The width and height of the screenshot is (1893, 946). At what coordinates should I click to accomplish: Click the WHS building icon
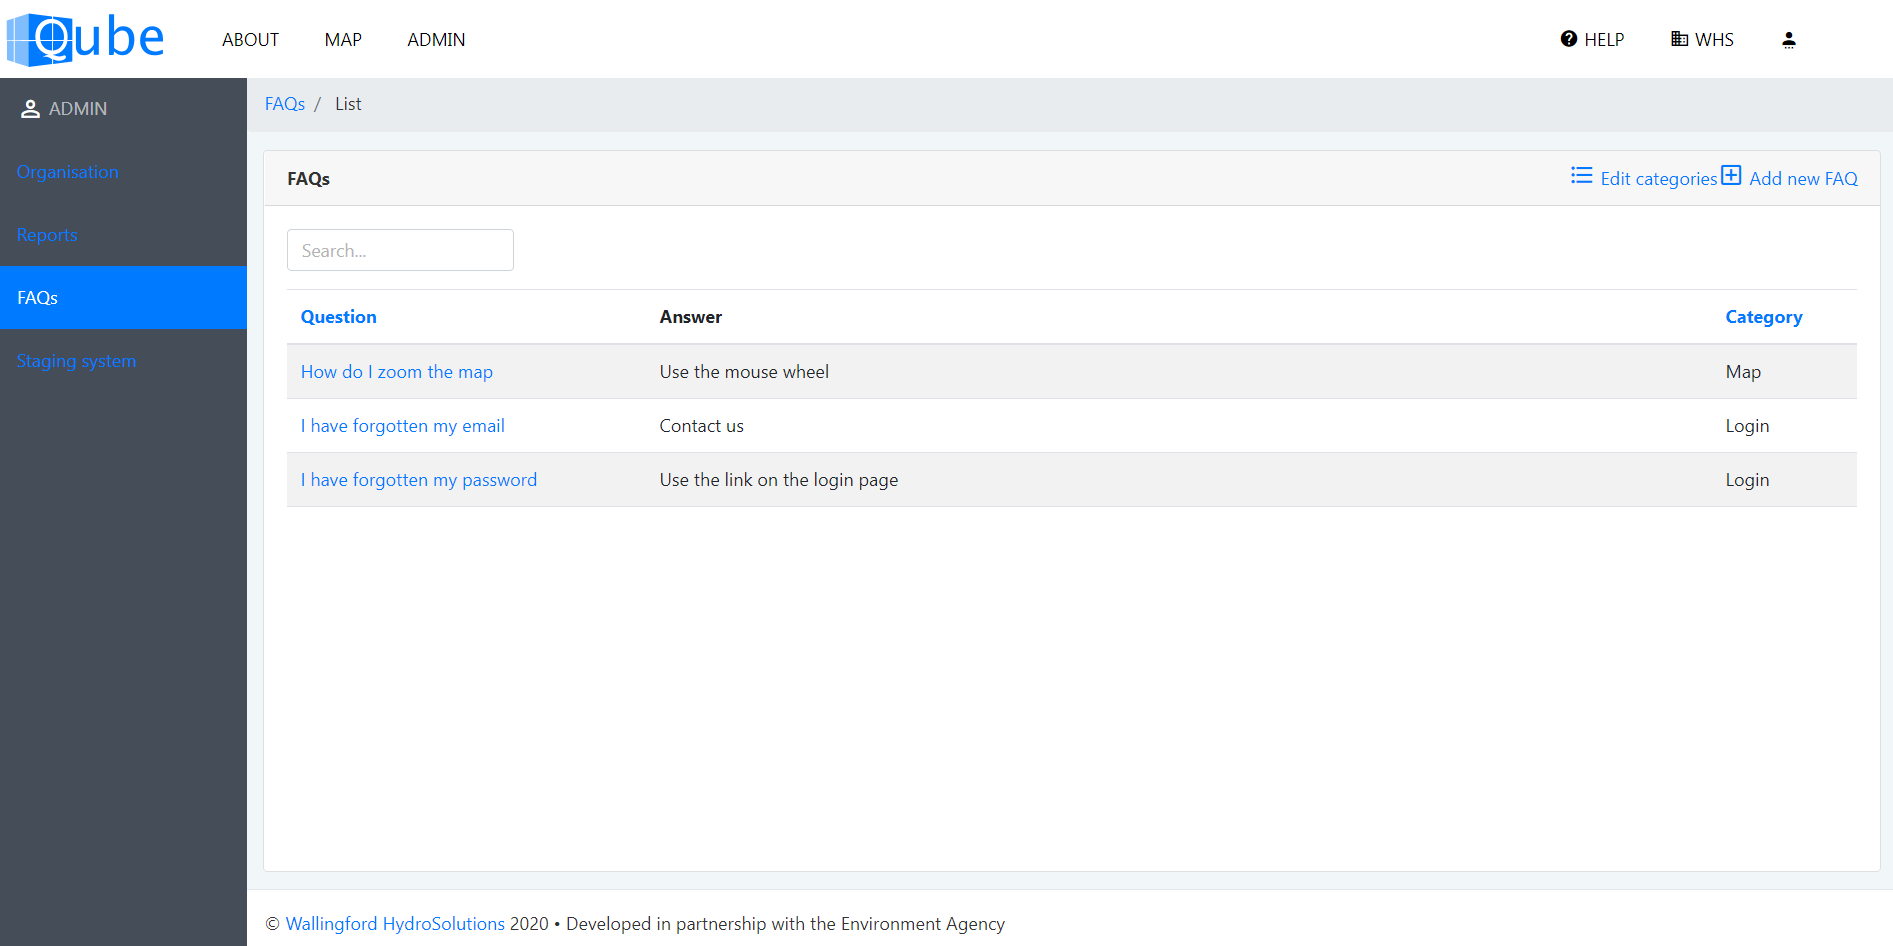click(1679, 39)
